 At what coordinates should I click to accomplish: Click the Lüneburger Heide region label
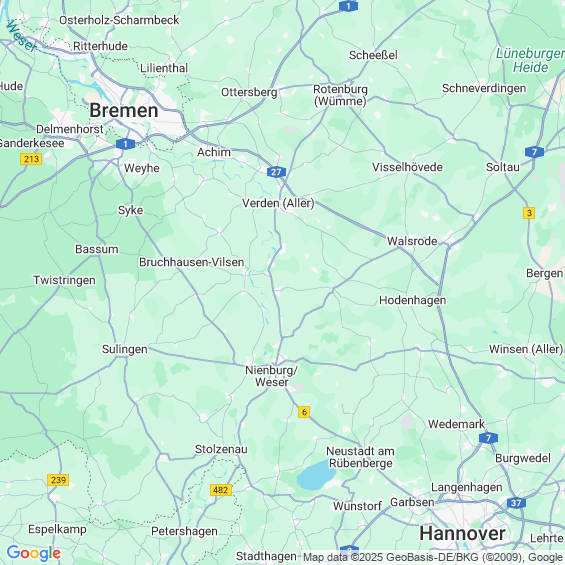coord(530,60)
